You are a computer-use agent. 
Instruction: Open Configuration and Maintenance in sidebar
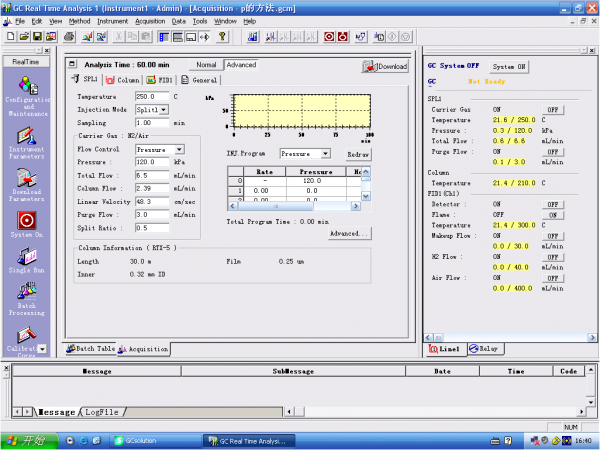[26, 87]
